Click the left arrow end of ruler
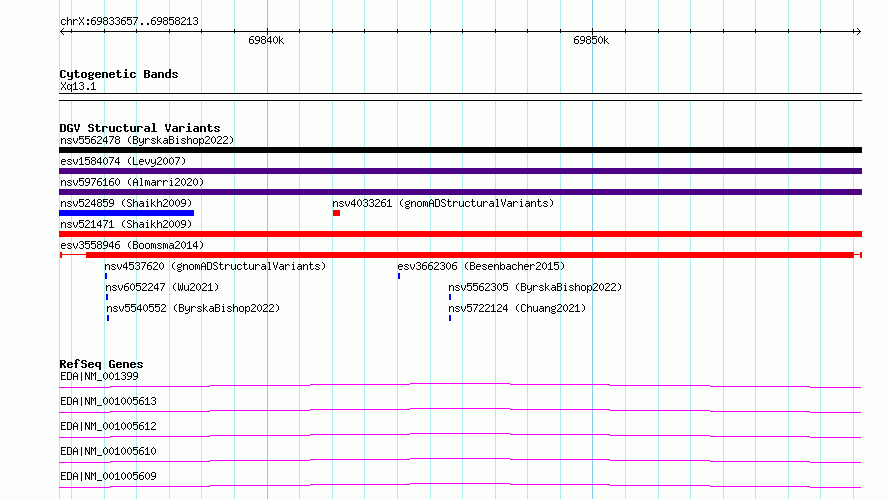Image resolution: width=890 pixels, height=499 pixels. click(x=63, y=32)
